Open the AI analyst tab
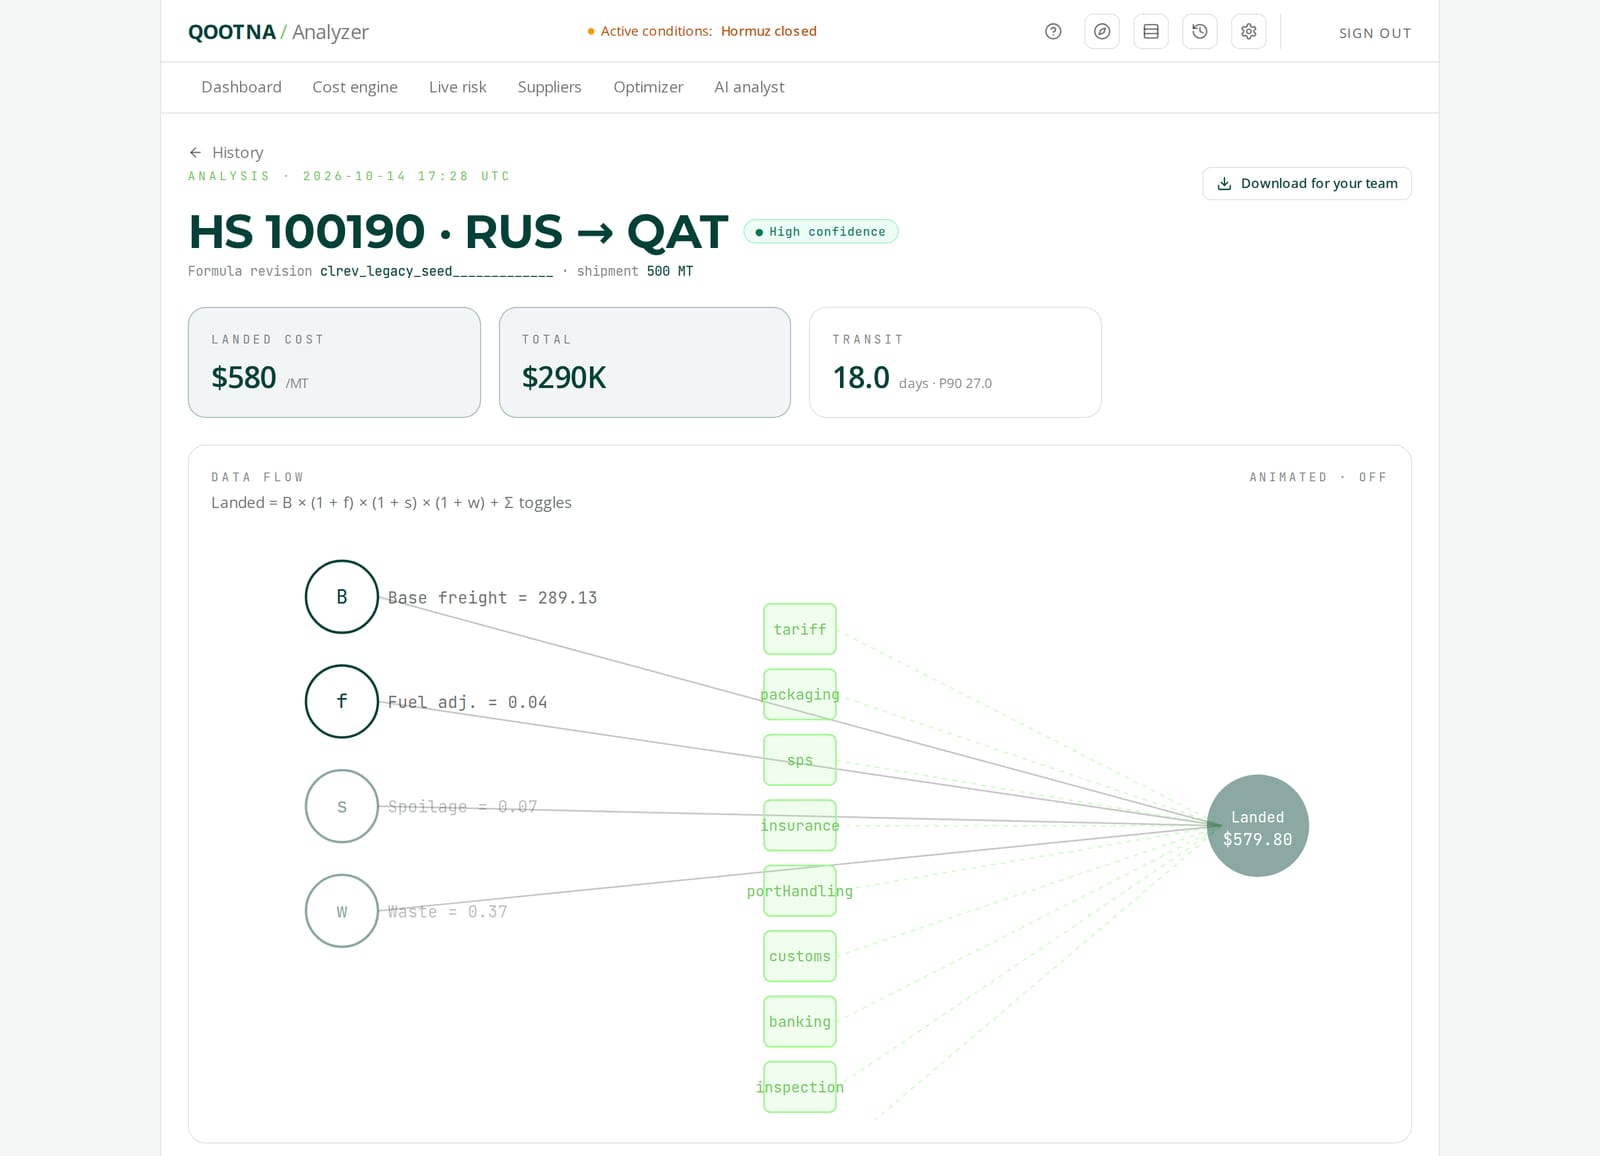 (x=749, y=87)
